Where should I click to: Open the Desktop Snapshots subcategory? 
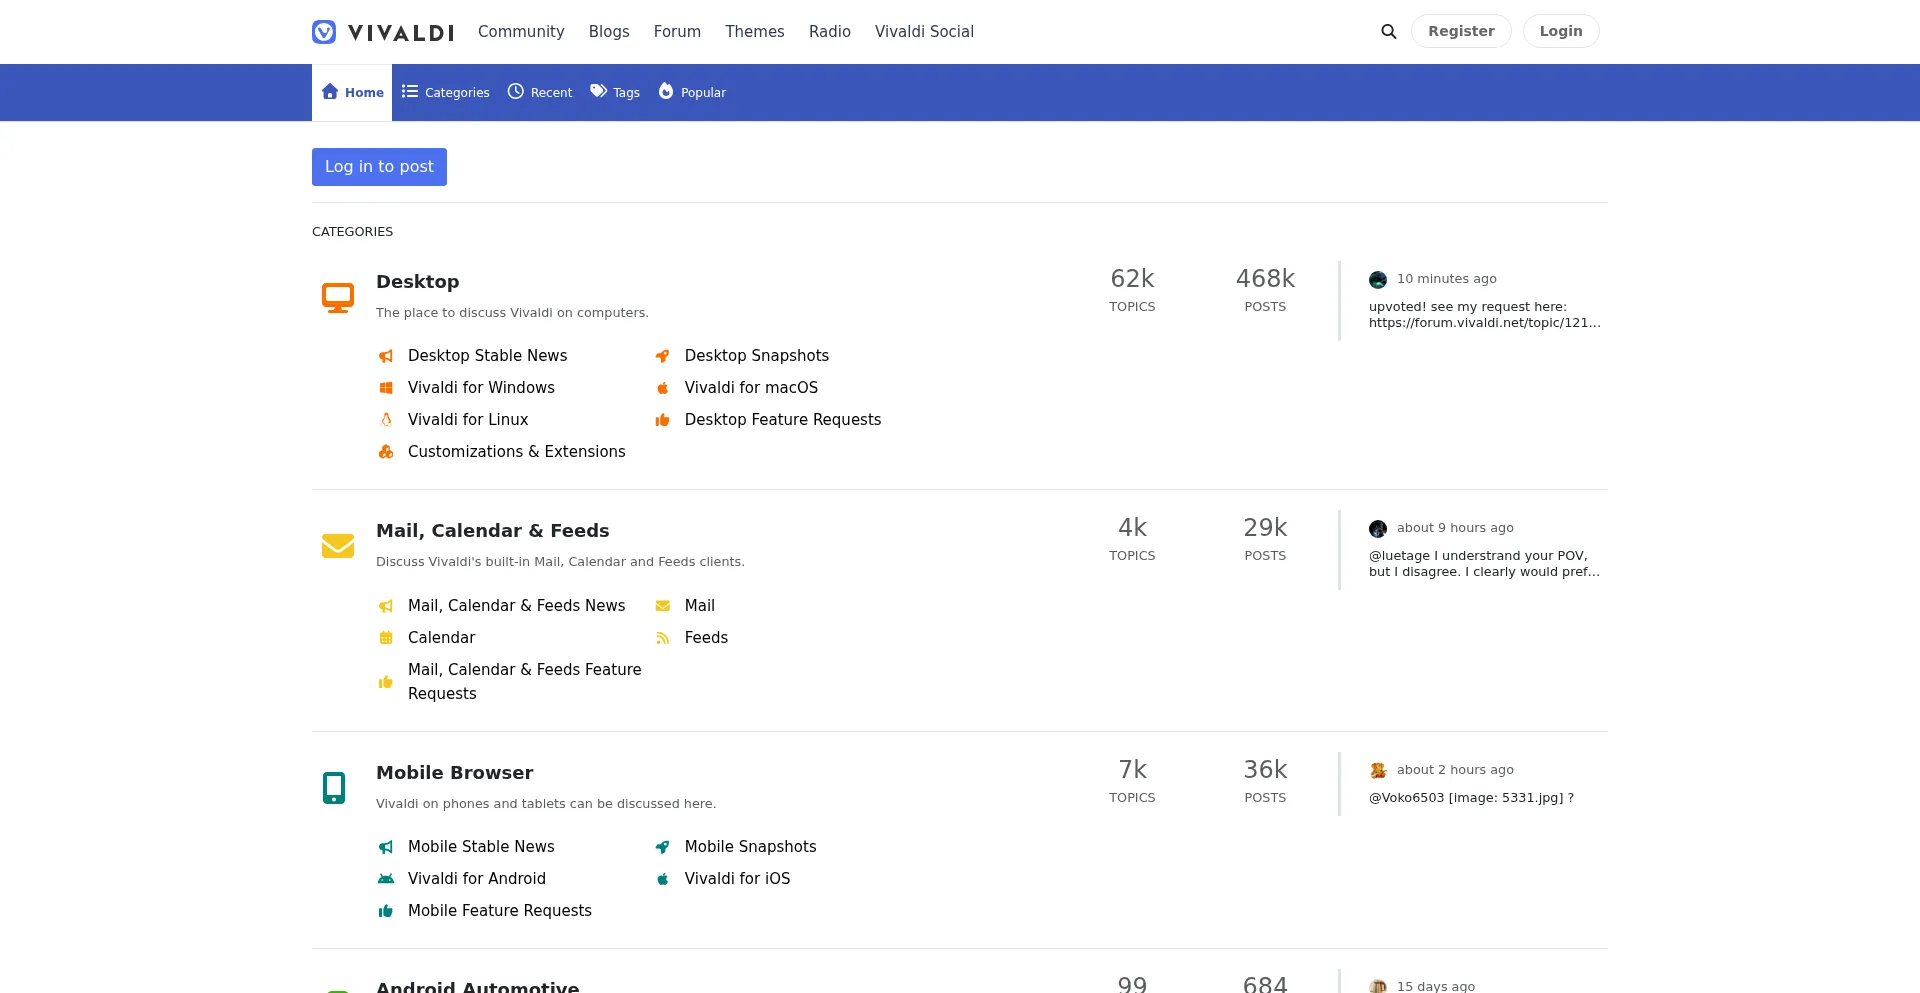pyautogui.click(x=757, y=356)
